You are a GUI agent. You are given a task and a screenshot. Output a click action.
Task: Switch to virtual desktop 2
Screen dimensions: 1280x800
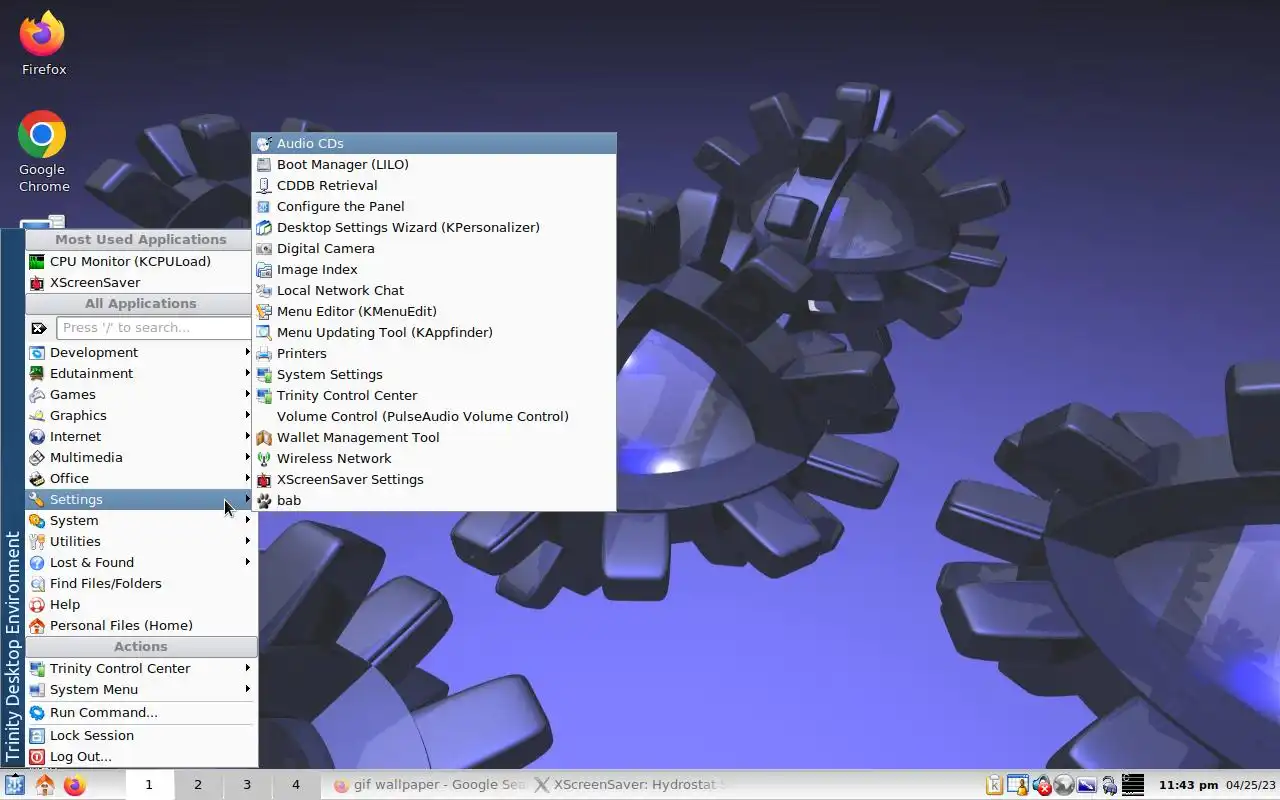click(x=198, y=785)
